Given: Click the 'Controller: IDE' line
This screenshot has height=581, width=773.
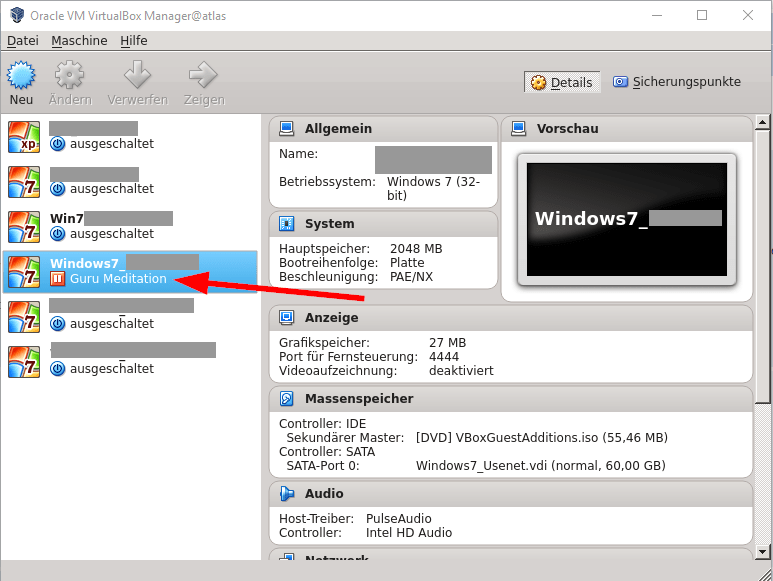Looking at the screenshot, I should pyautogui.click(x=322, y=424).
